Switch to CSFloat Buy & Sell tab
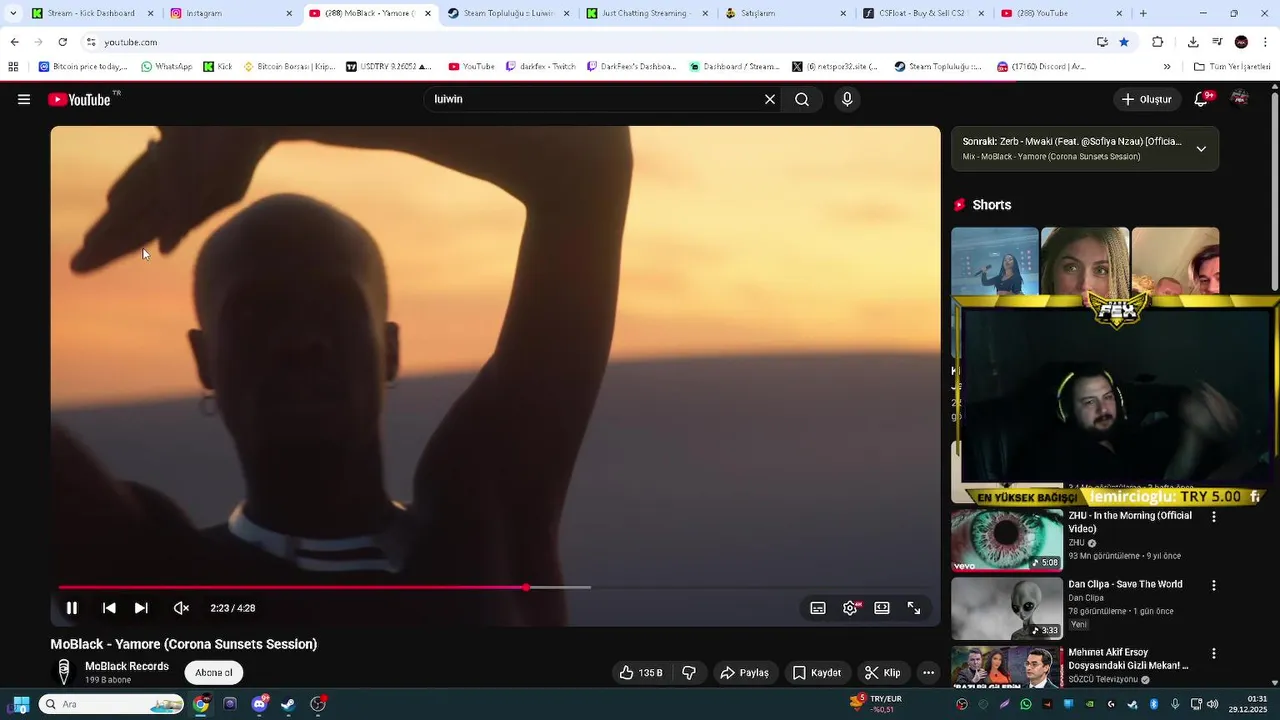Viewport: 1280px width, 720px height. pos(922,14)
